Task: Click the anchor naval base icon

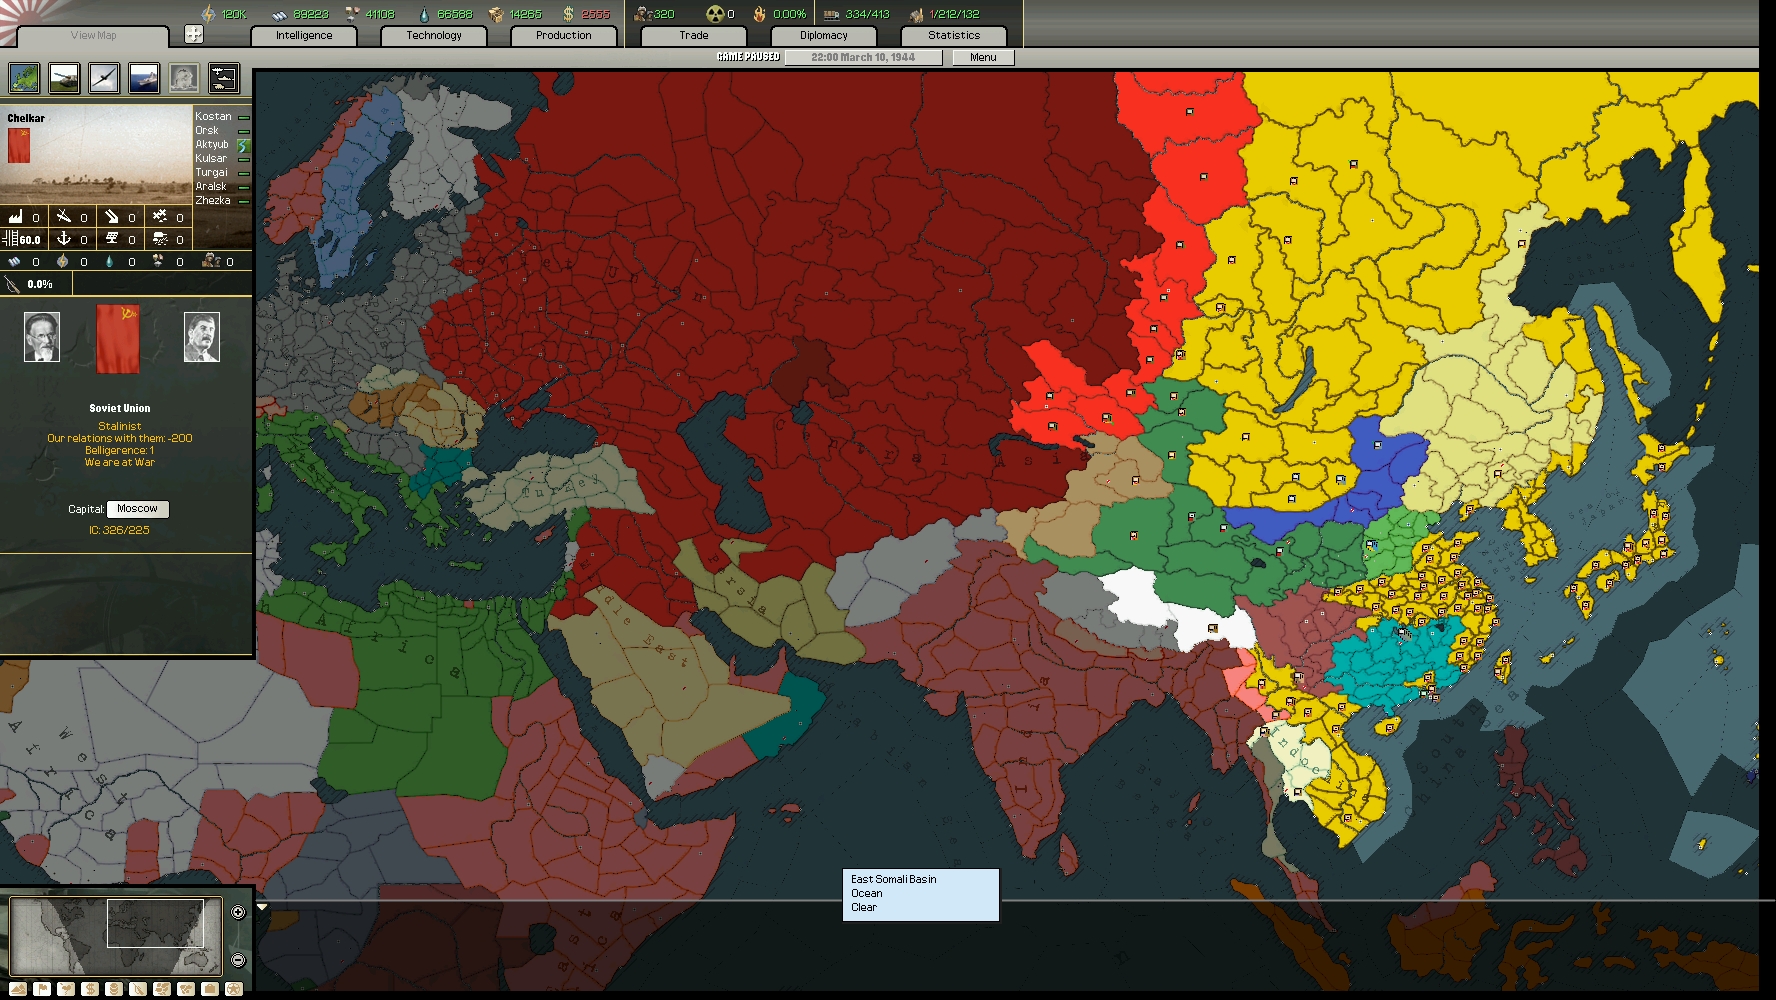Action: pos(63,238)
